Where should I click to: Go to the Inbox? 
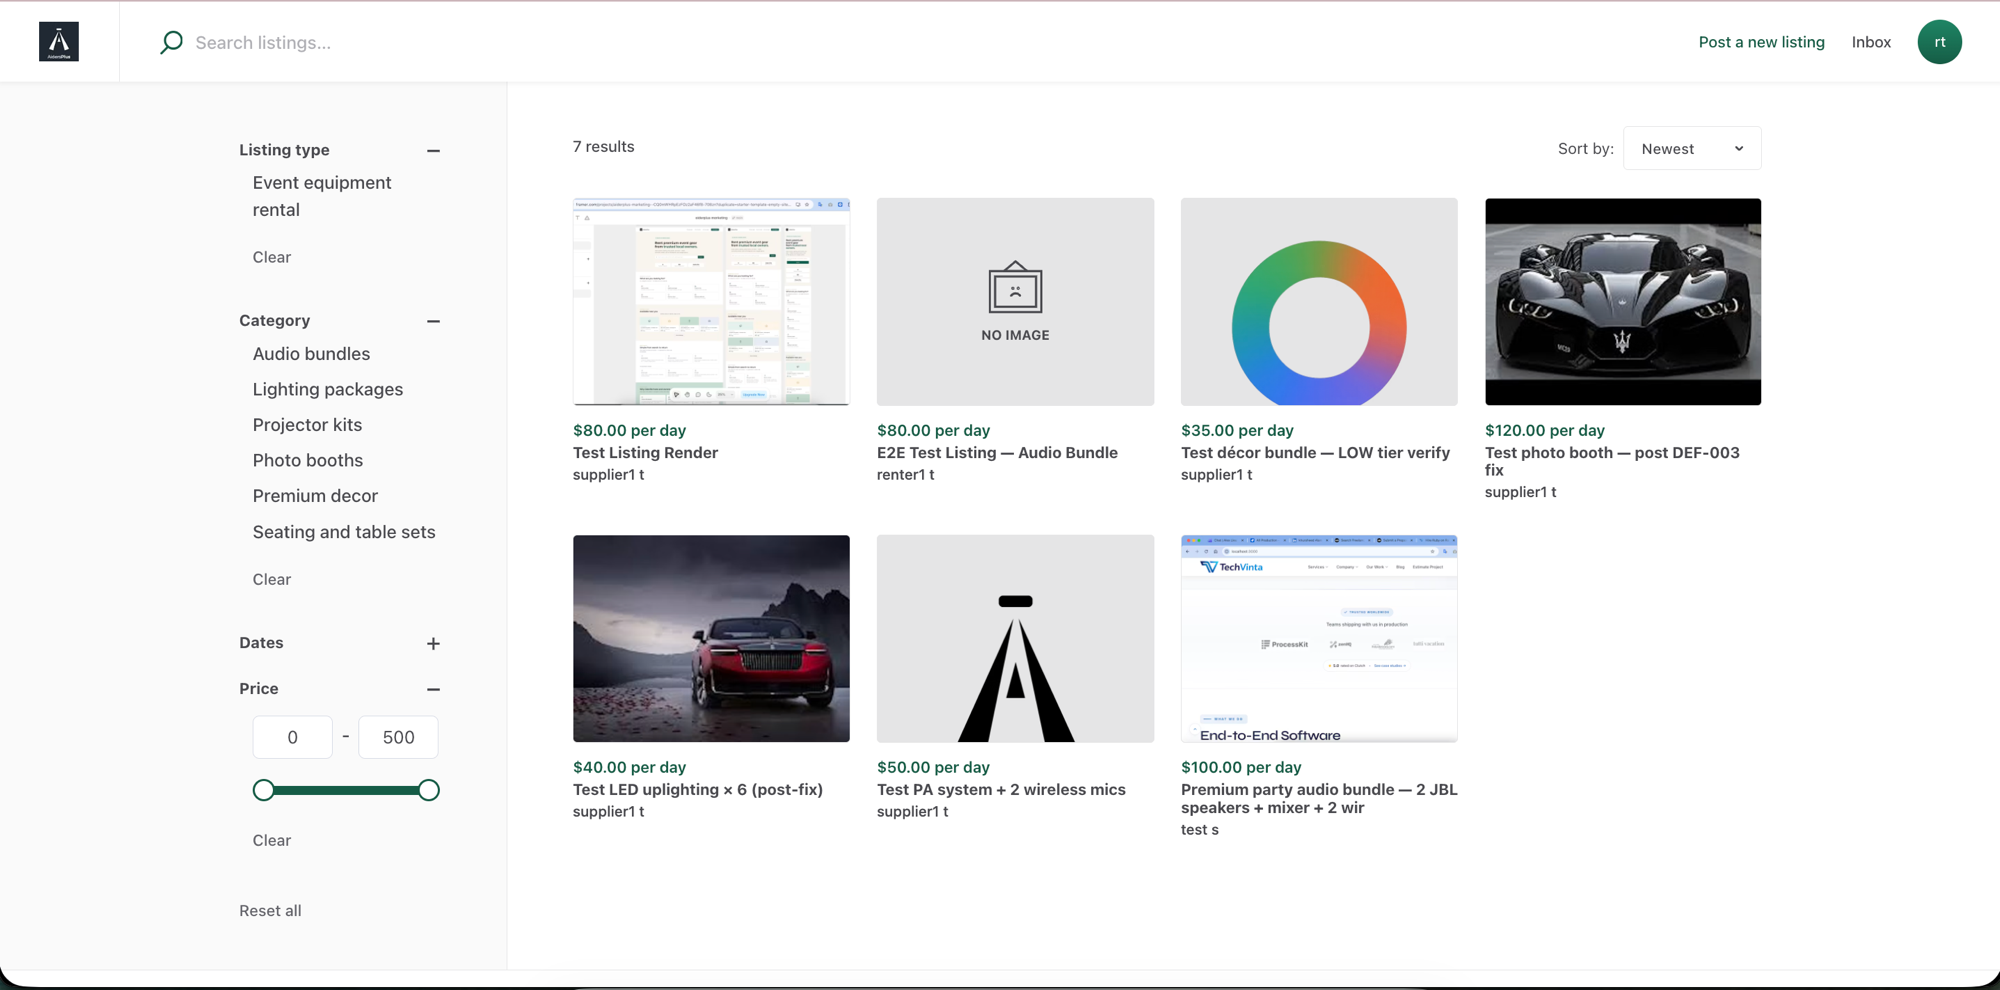(1871, 42)
